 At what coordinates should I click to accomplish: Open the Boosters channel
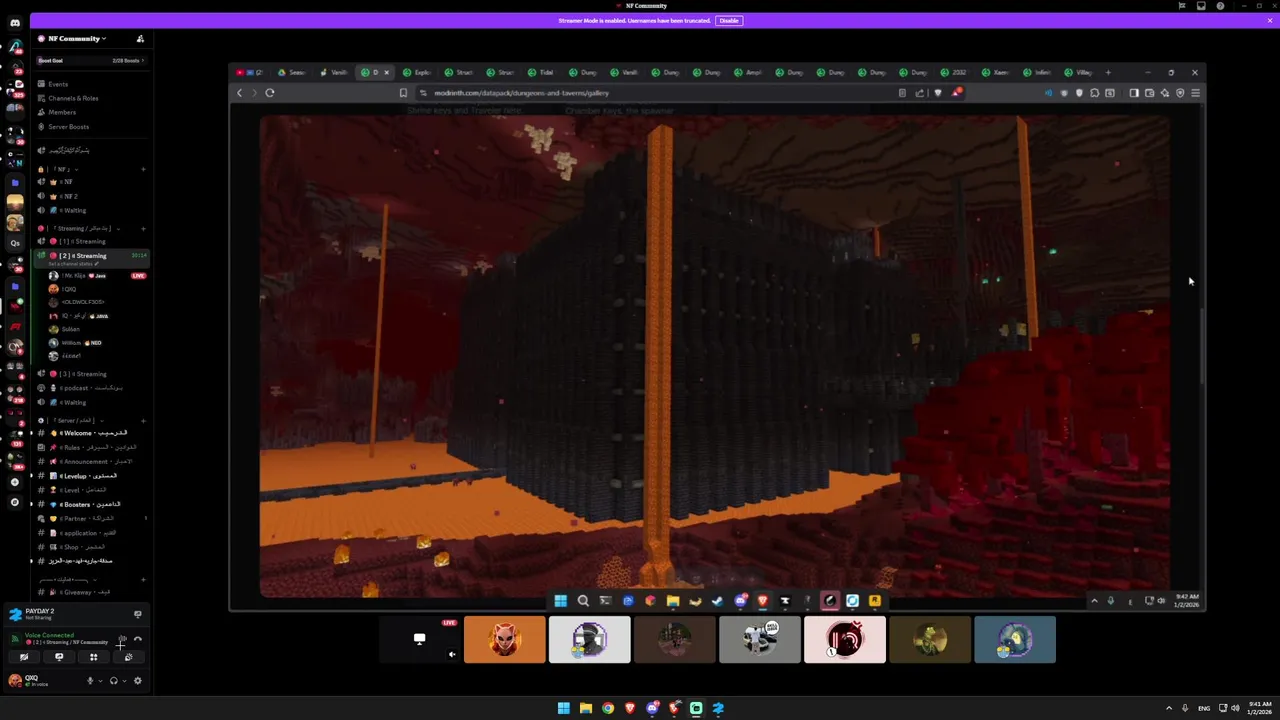click(91, 504)
